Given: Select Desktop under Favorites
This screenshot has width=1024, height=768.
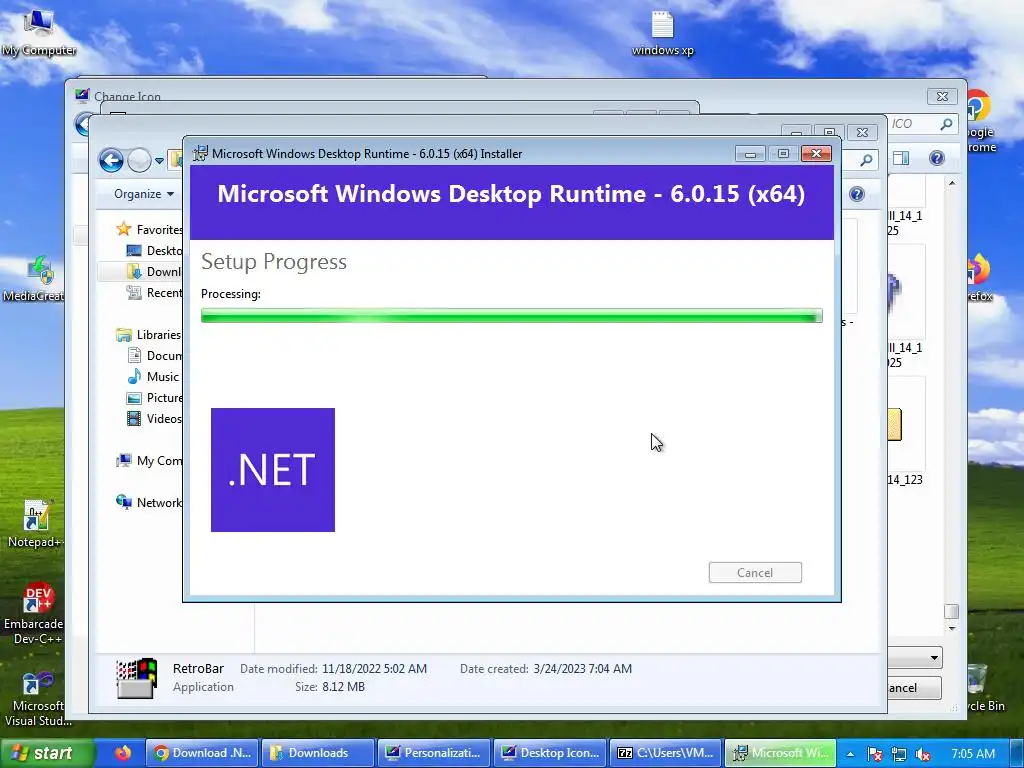Looking at the screenshot, I should click(x=155, y=251).
